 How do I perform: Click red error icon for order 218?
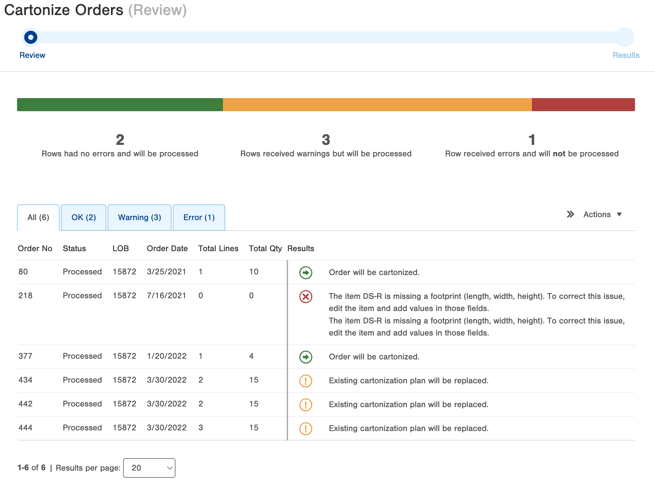pyautogui.click(x=306, y=297)
